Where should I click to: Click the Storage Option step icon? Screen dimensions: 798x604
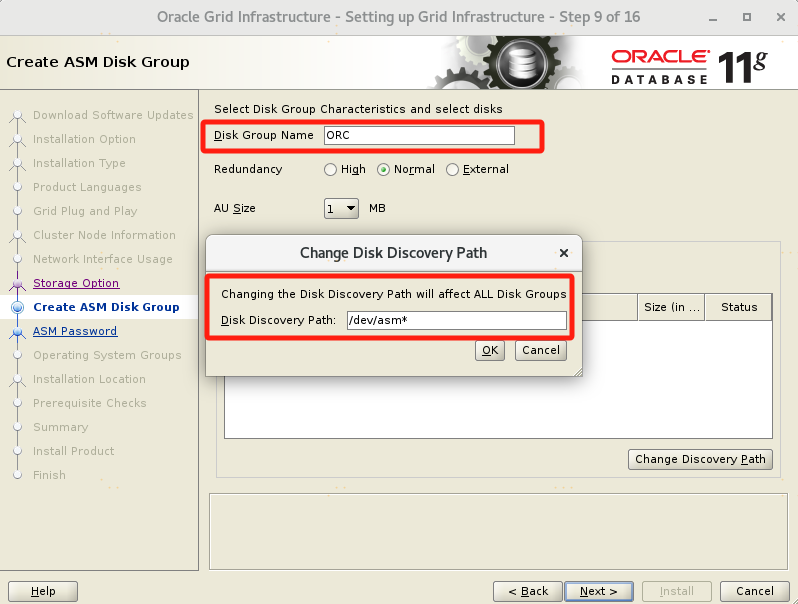tap(17, 284)
